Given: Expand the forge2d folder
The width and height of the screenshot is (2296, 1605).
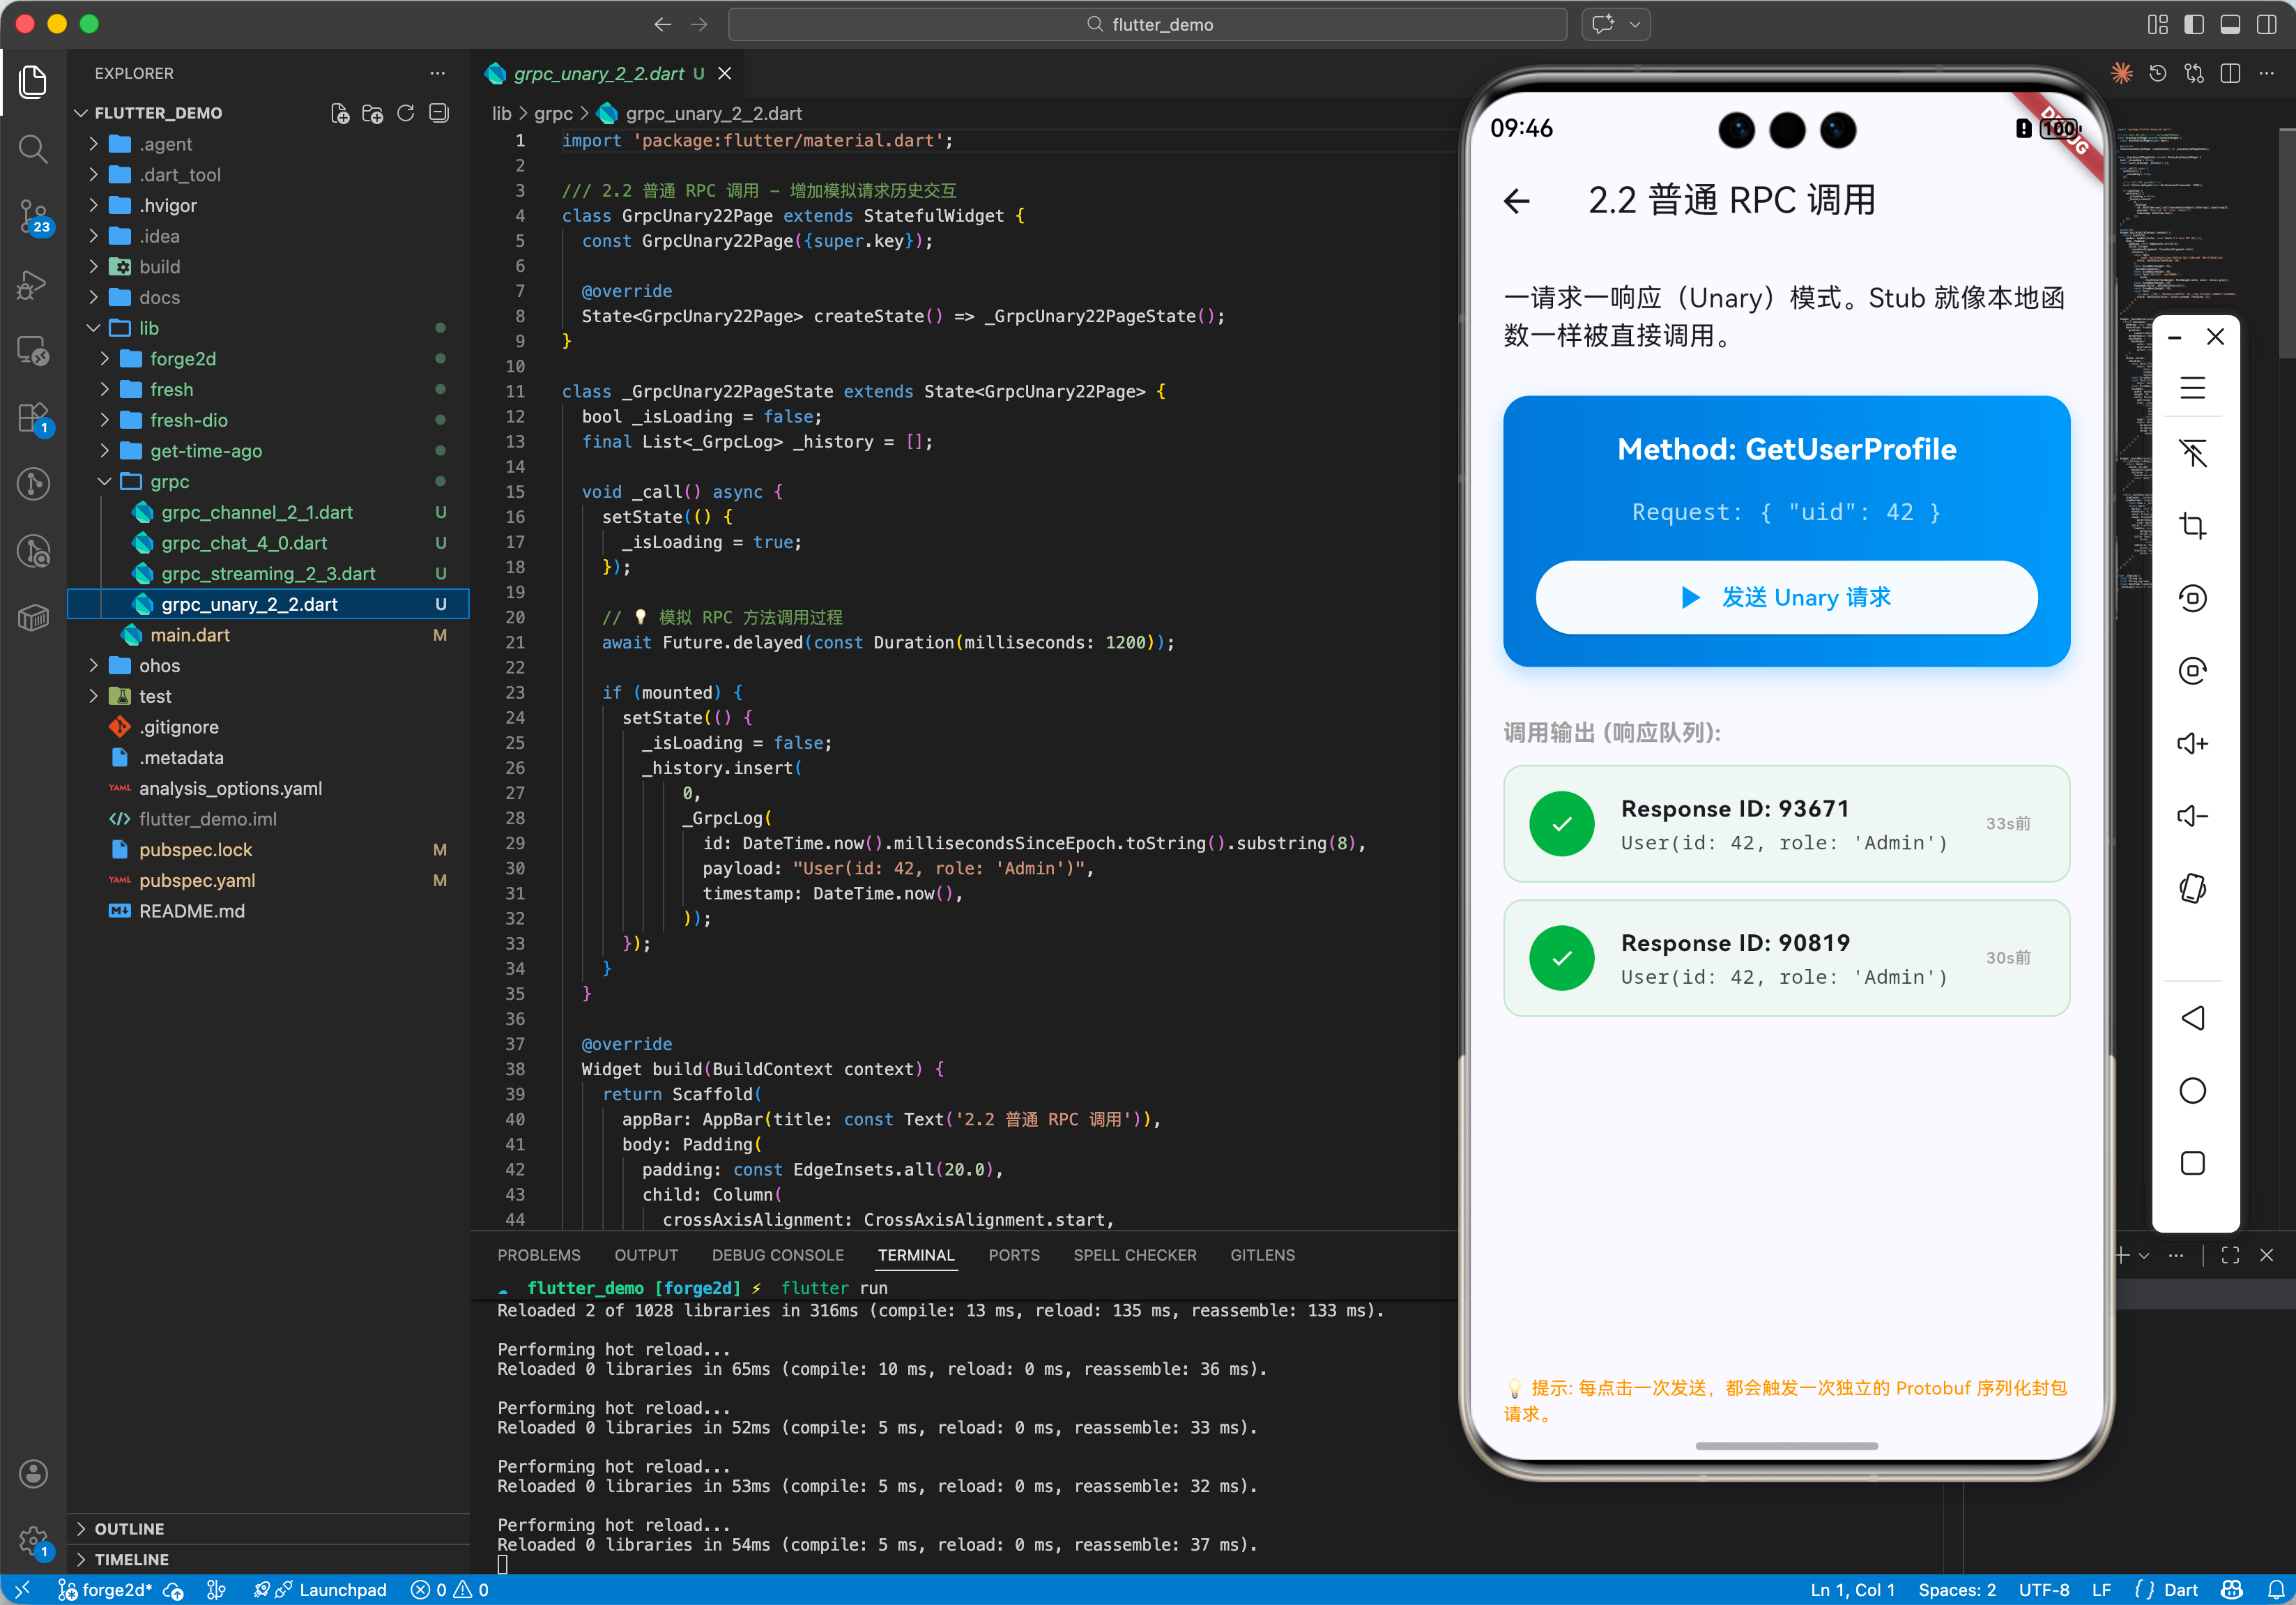Looking at the screenshot, I should (182, 358).
